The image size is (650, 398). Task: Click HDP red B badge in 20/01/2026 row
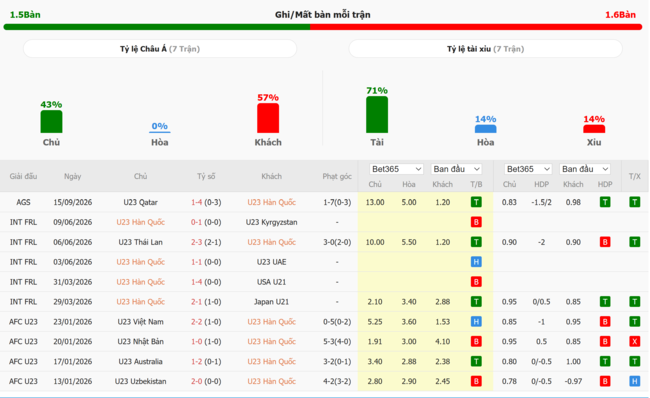[x=605, y=342]
